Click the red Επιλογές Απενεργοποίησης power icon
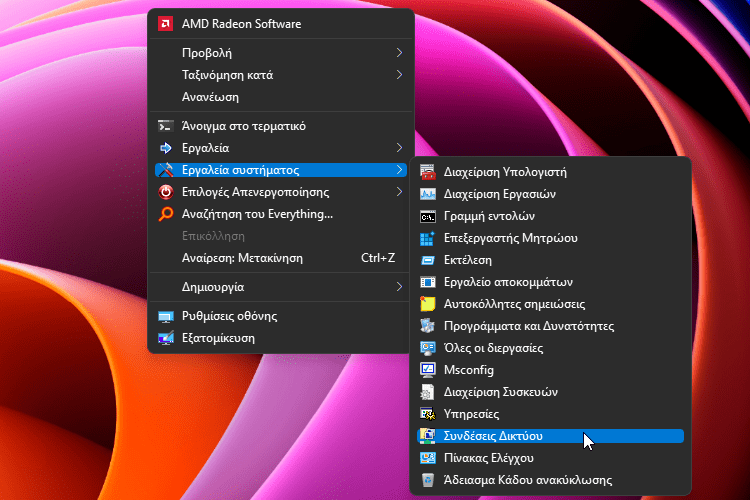Screen dimensions: 750x500 165,192
